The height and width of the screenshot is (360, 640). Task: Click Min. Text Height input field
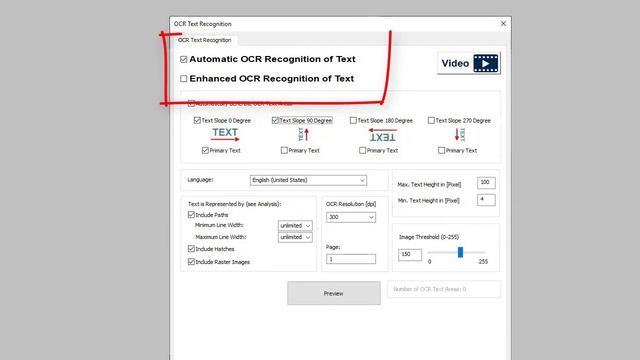[486, 200]
